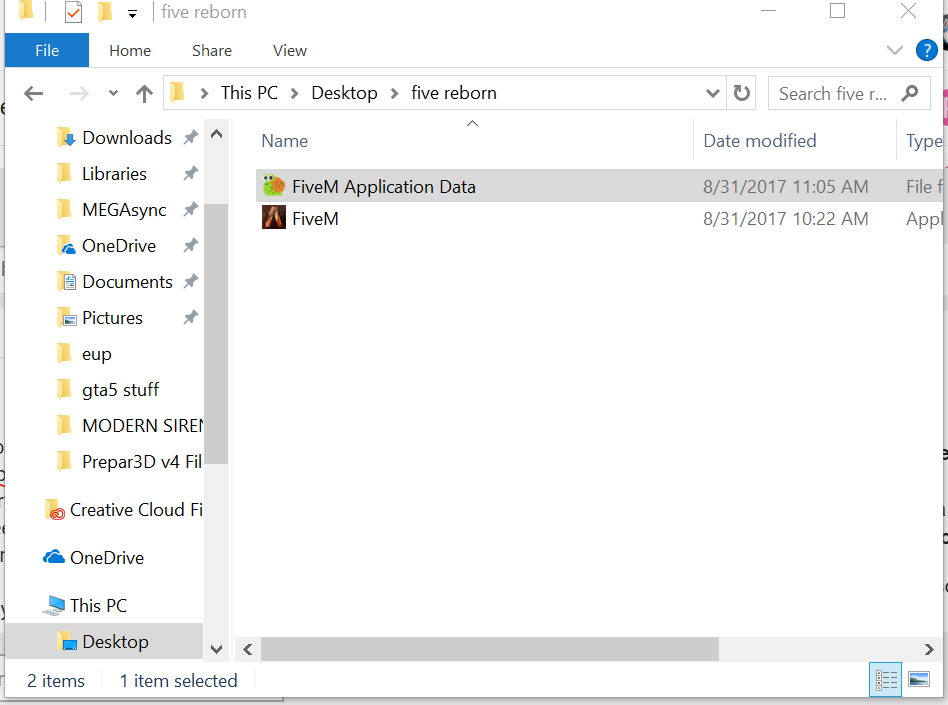Expand the ribbon with the chevron
Viewport: 948px width, 705px height.
click(x=894, y=50)
